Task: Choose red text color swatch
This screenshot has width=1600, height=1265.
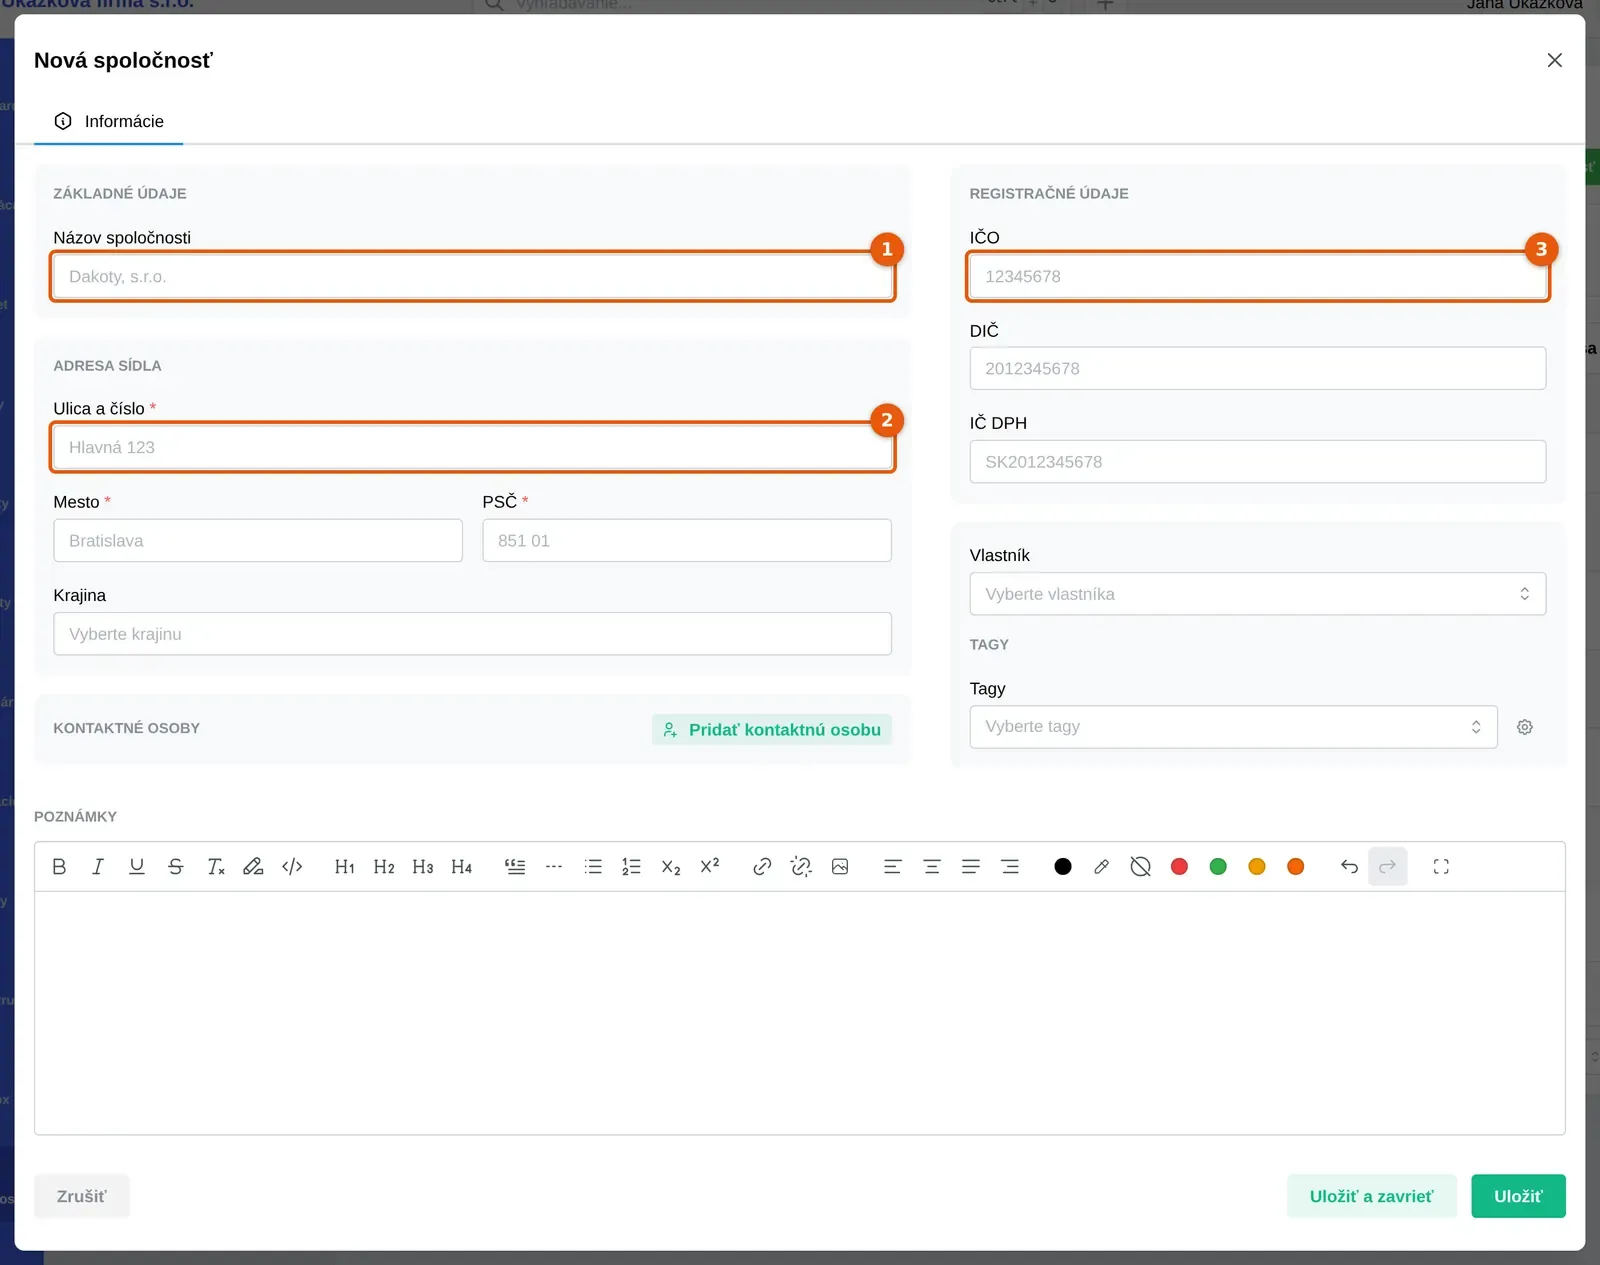Action: click(x=1179, y=867)
